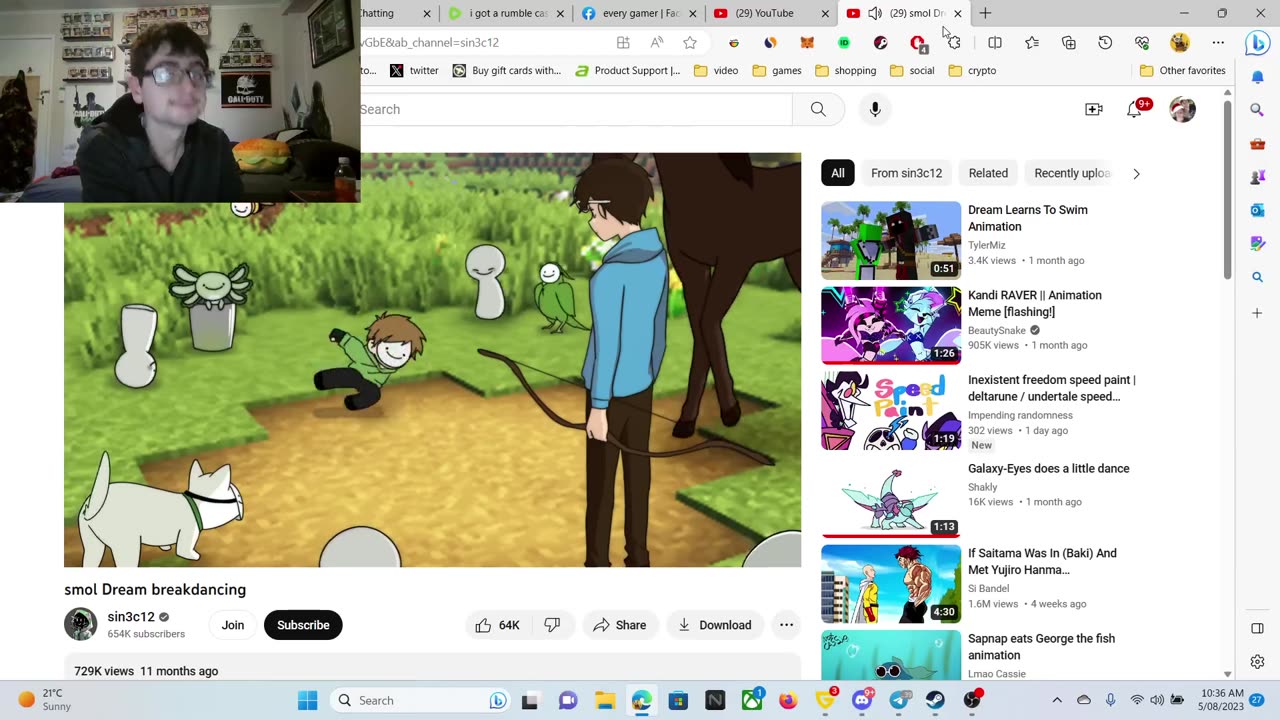1280x720 pixels.
Task: Open the Edge Favorites list icon
Action: (x=1032, y=42)
